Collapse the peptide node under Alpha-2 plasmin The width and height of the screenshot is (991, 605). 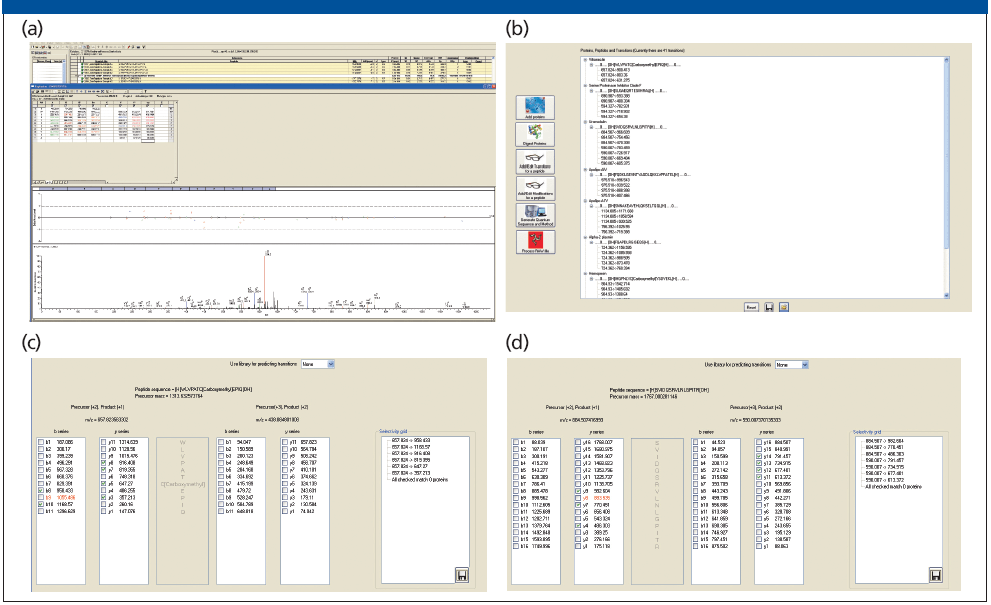click(592, 243)
